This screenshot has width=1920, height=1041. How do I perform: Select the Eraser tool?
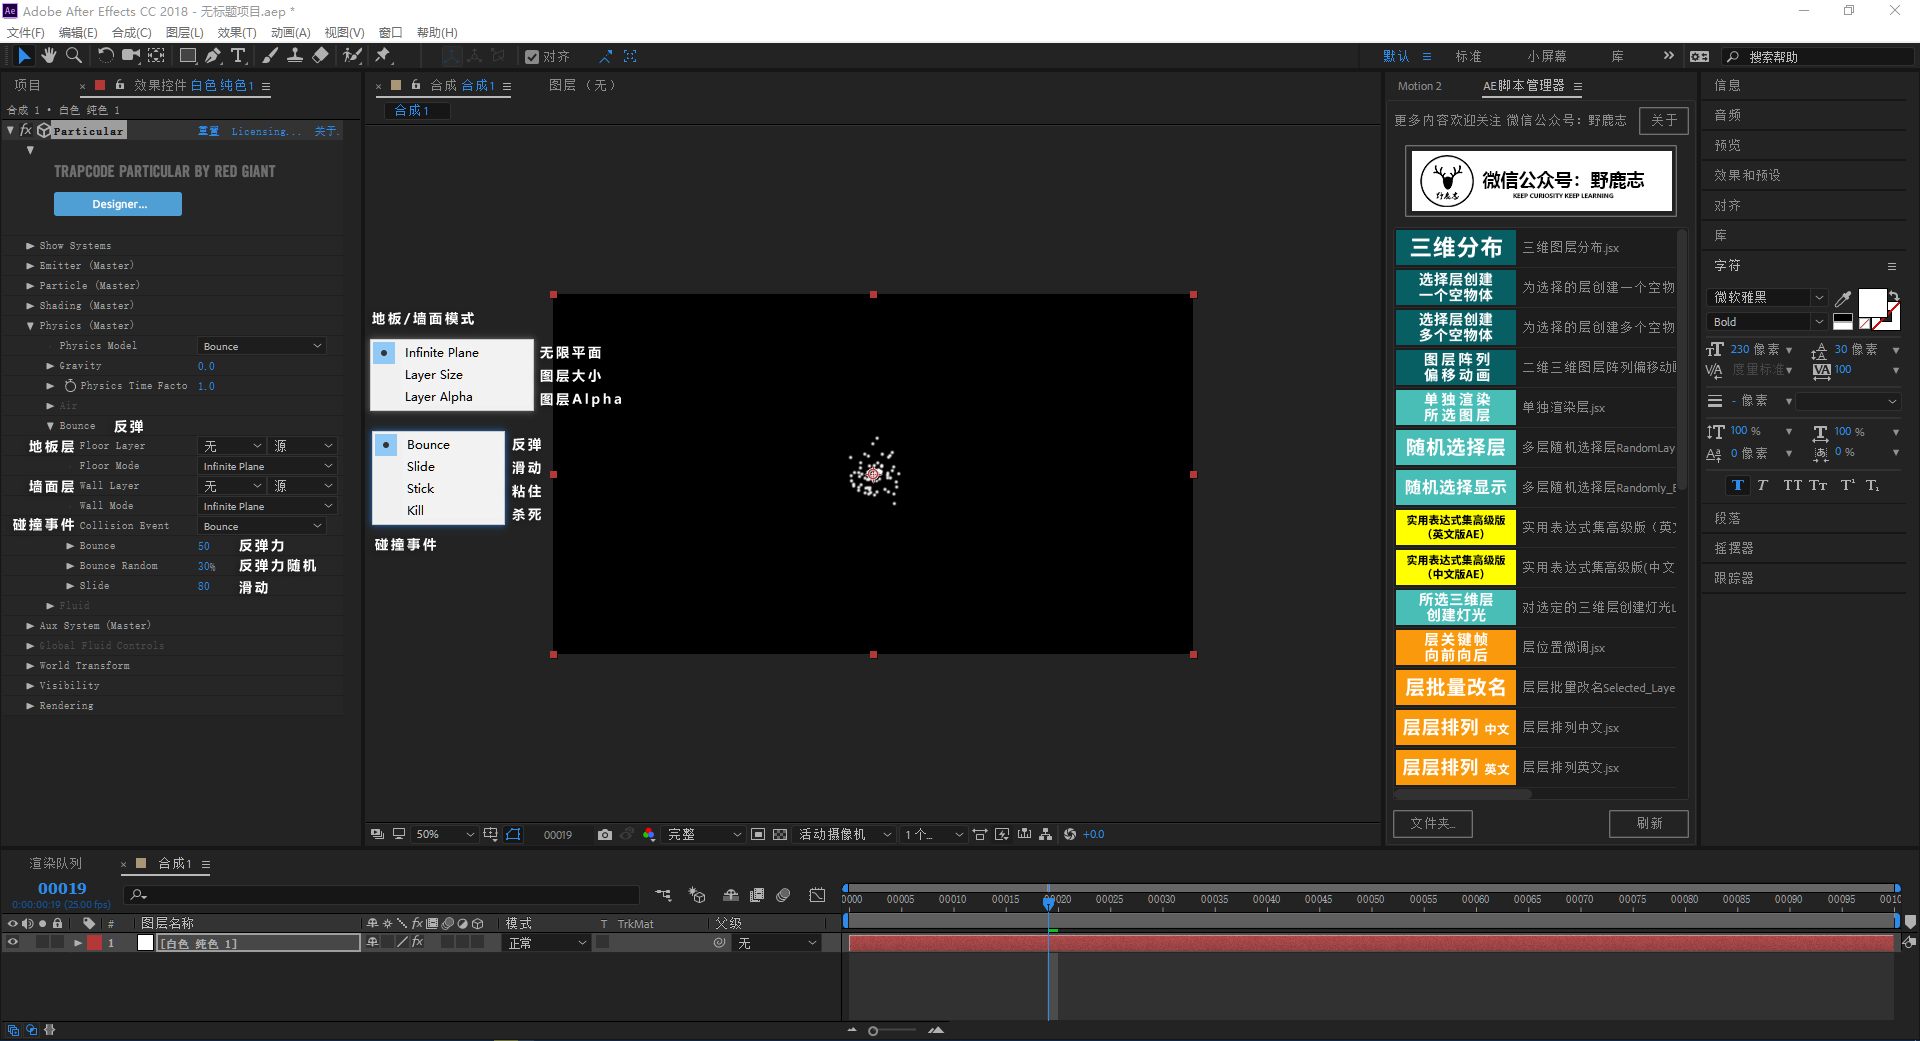(320, 56)
